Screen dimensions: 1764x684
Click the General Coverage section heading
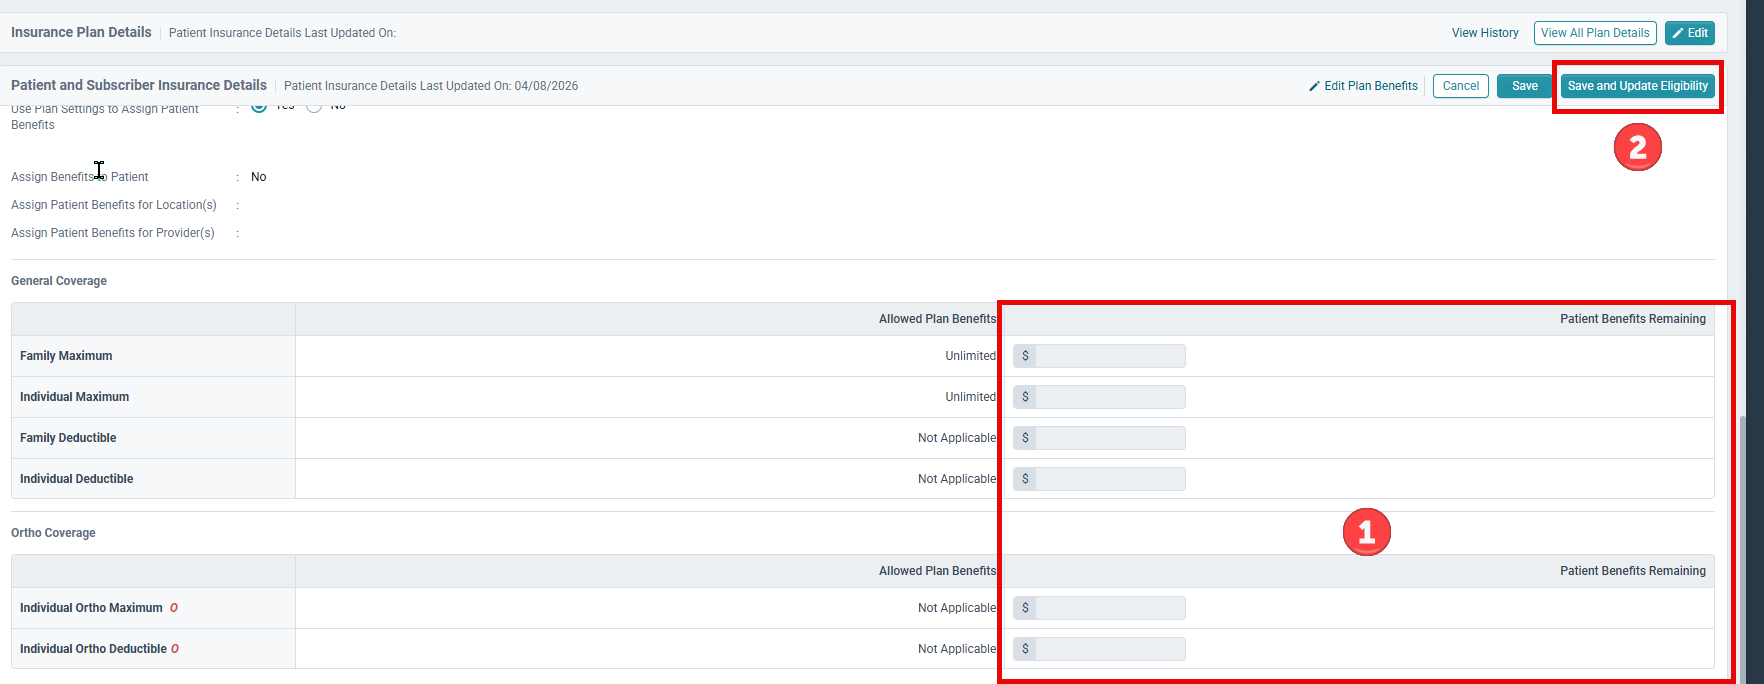[x=59, y=281]
